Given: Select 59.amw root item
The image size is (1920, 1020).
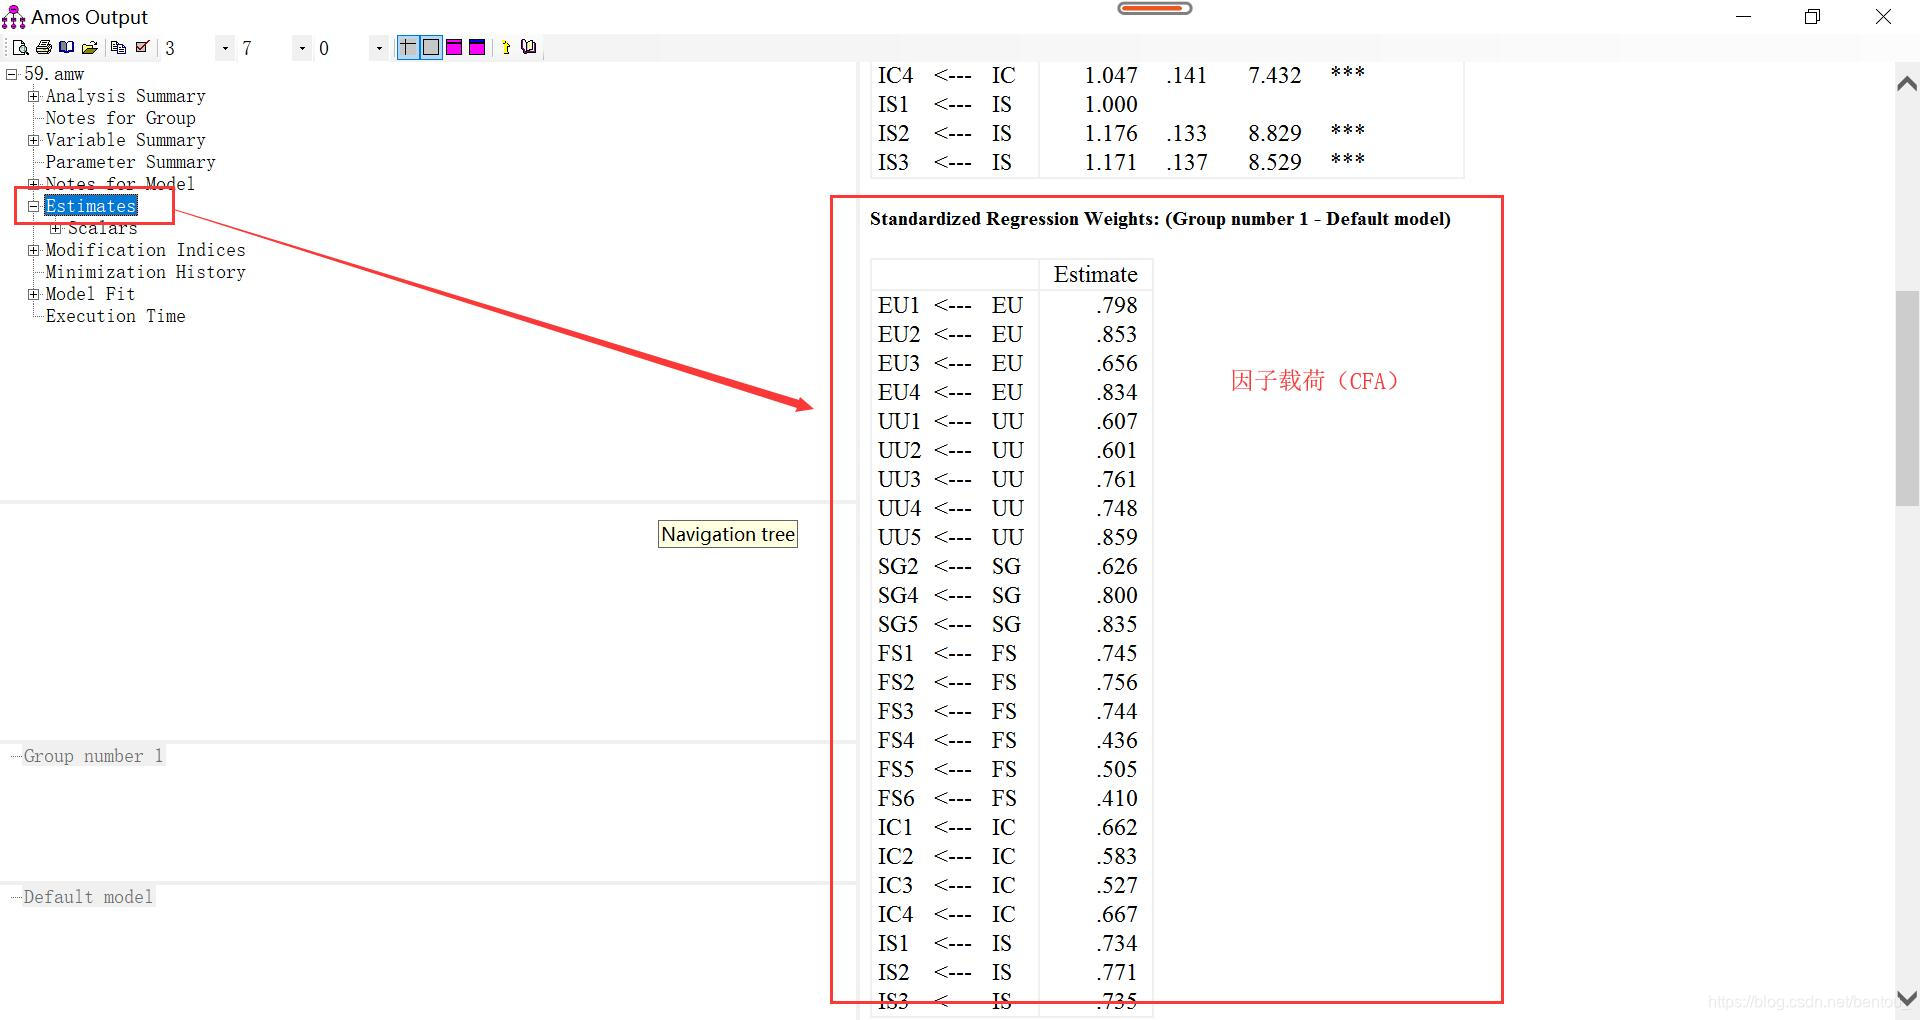Looking at the screenshot, I should click(x=54, y=74).
